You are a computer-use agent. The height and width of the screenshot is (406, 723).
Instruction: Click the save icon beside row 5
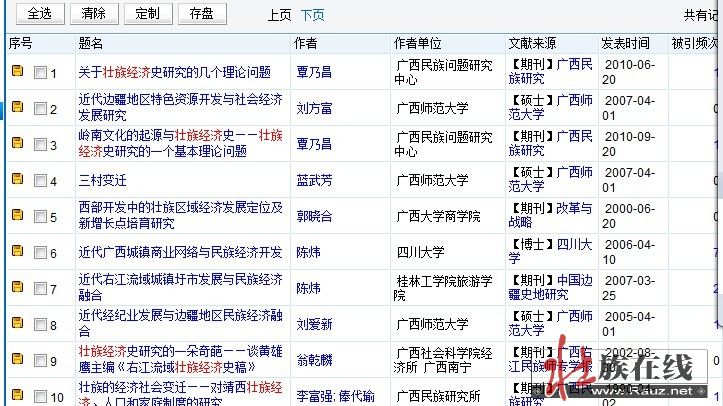pos(17,215)
